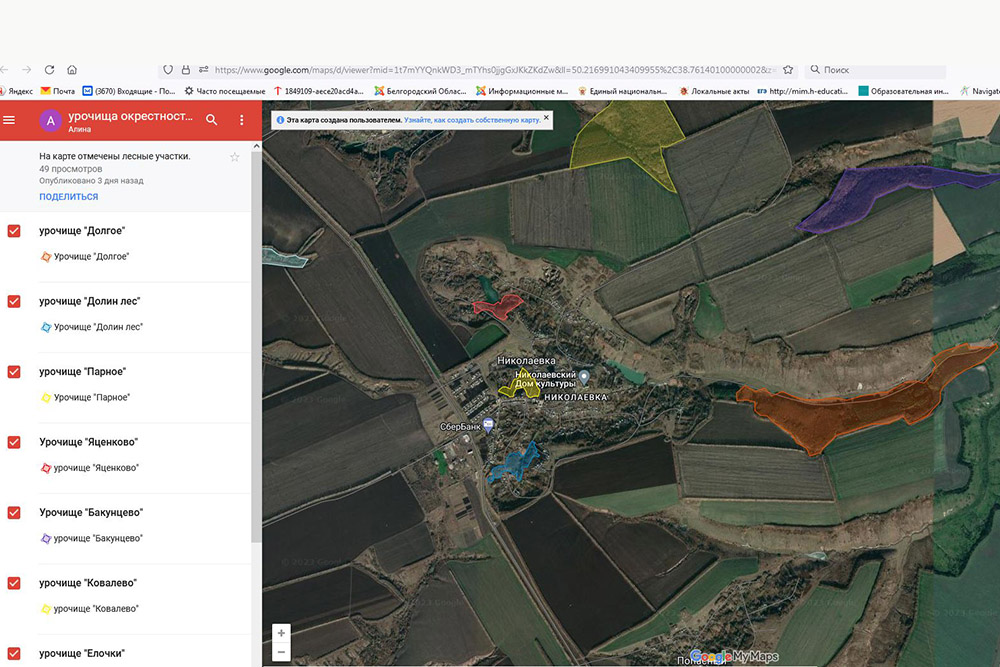The width and height of the screenshot is (1000, 667).
Task: Zoom out with the minus button
Action: [x=281, y=652]
